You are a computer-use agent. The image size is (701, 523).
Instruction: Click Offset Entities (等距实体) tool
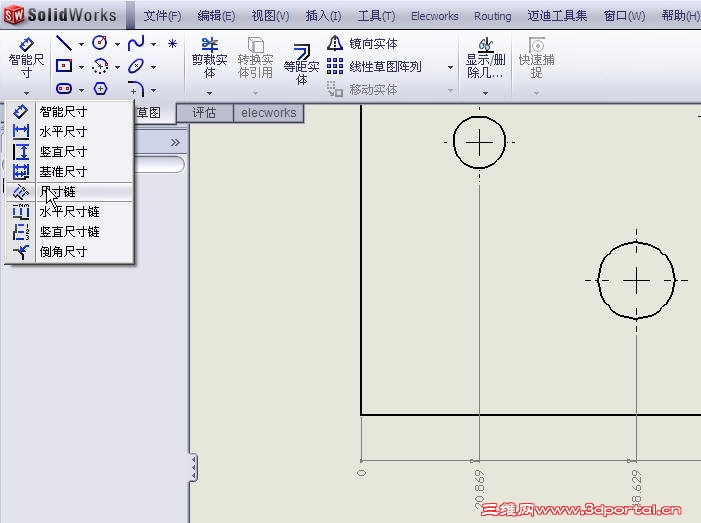click(x=301, y=63)
